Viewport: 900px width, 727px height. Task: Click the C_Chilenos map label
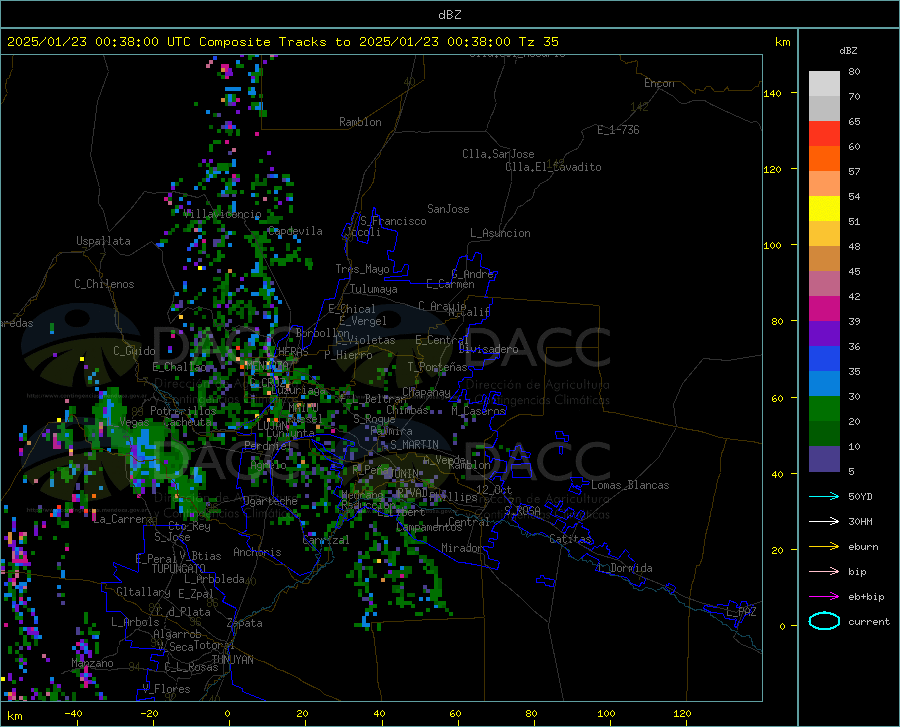click(104, 284)
